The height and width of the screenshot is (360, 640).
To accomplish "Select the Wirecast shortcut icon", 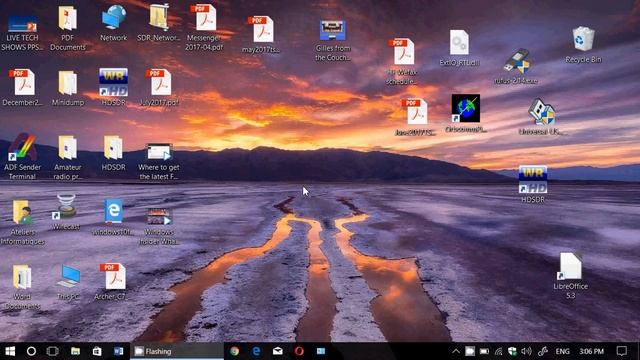I will 66,212.
